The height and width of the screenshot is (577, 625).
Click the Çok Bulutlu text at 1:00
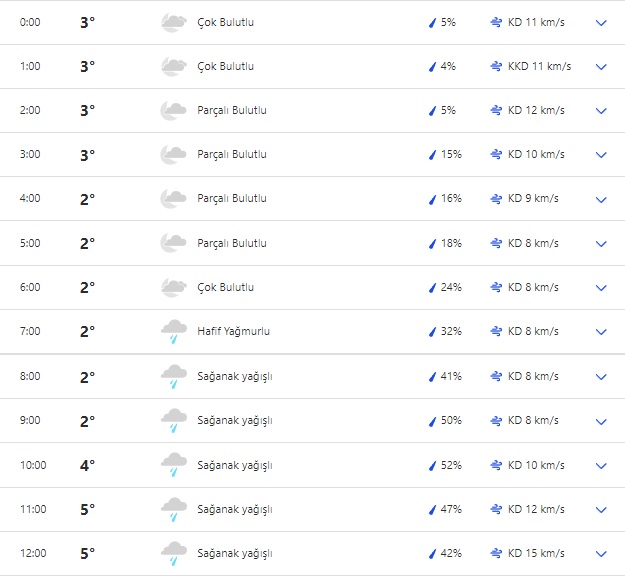click(225, 66)
